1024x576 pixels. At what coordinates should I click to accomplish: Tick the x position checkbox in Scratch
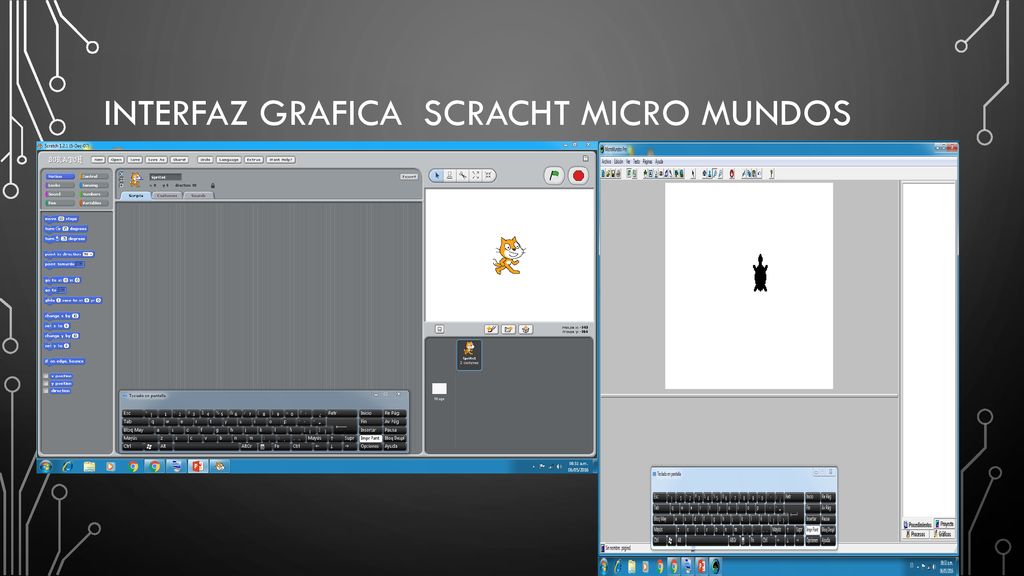tap(46, 376)
